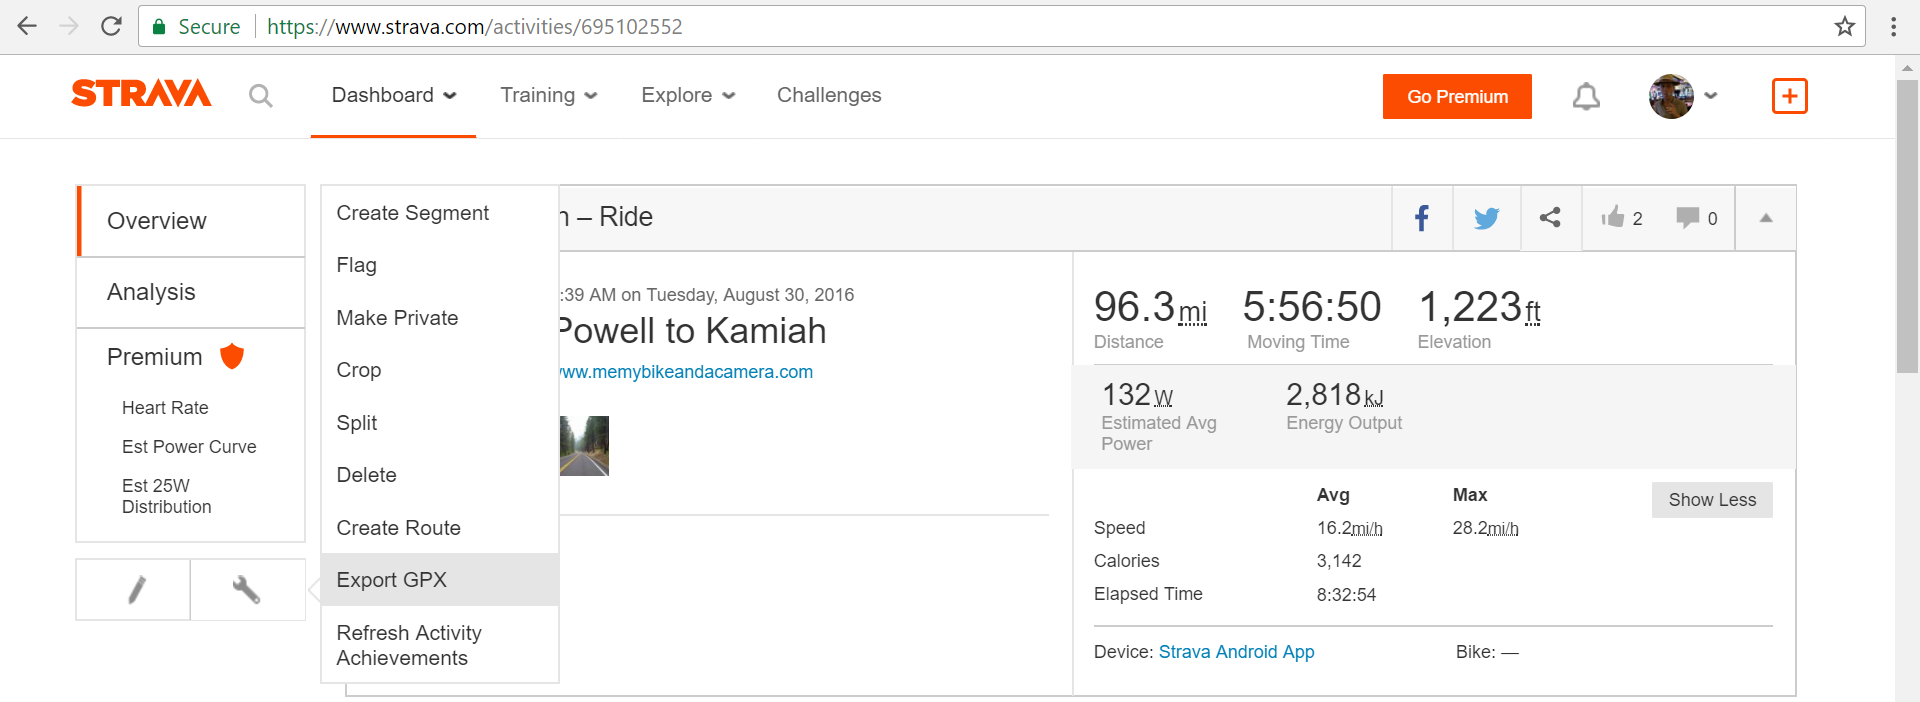
Task: Collapse the activity header triangle
Action: [x=1766, y=218]
